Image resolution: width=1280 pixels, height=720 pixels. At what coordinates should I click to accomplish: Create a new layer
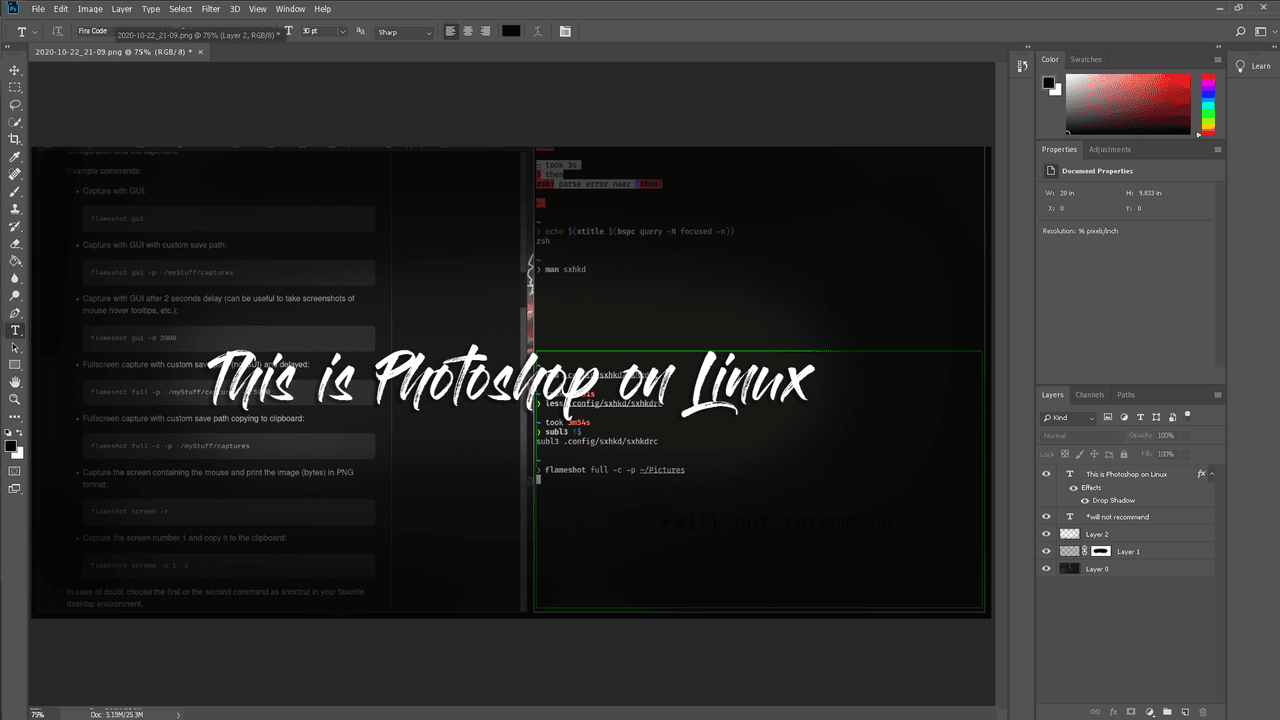tap(1185, 712)
